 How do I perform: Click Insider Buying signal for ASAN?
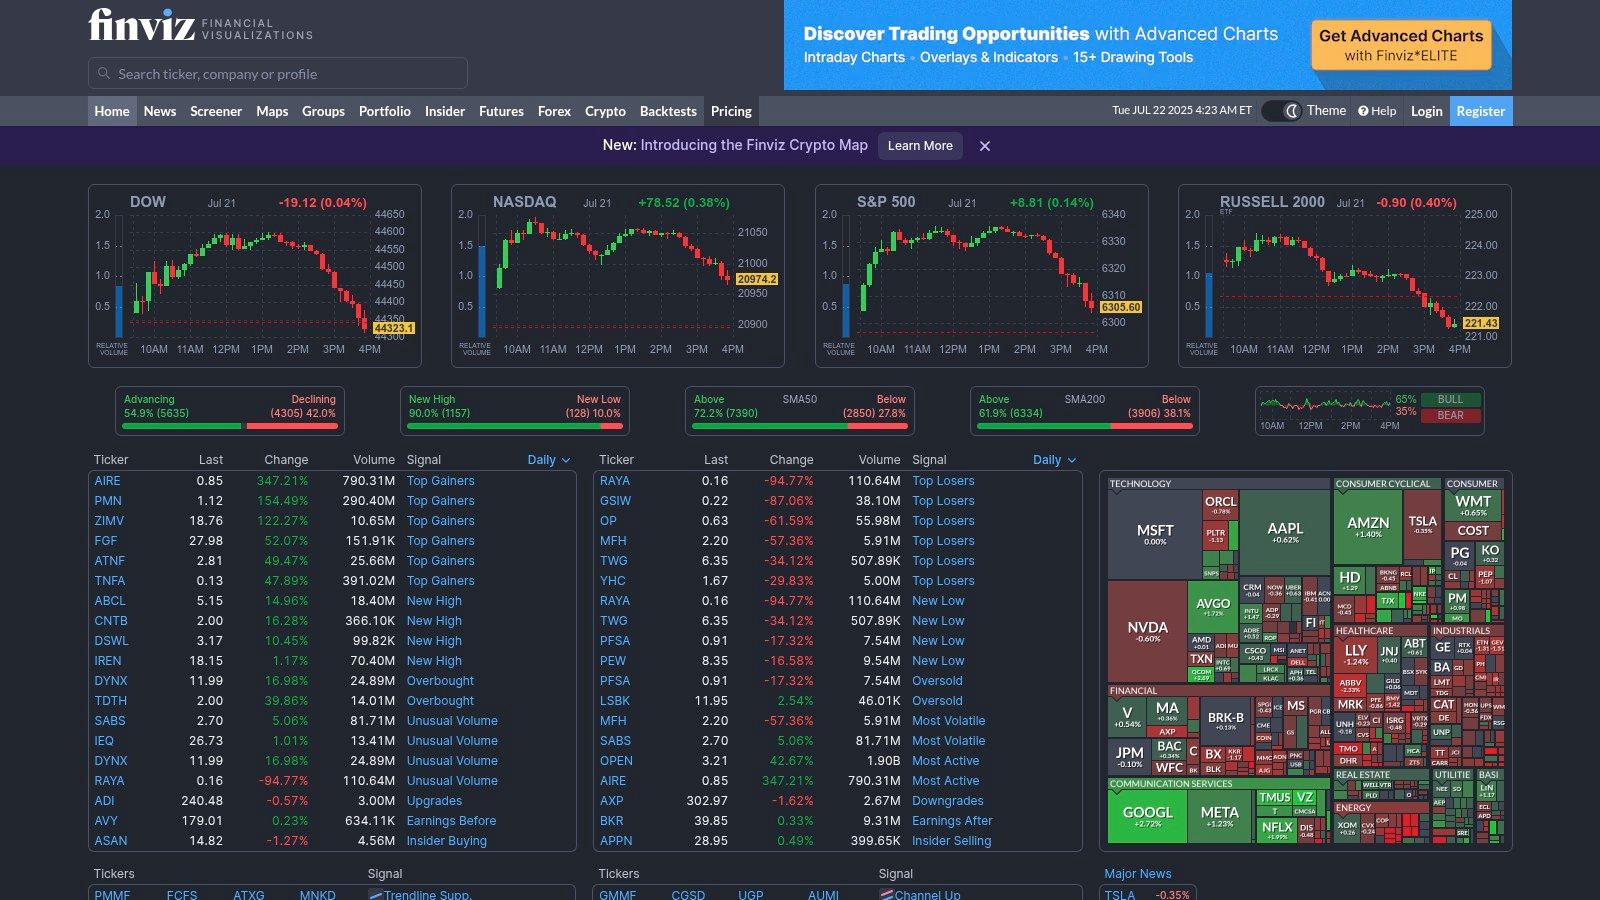(447, 841)
